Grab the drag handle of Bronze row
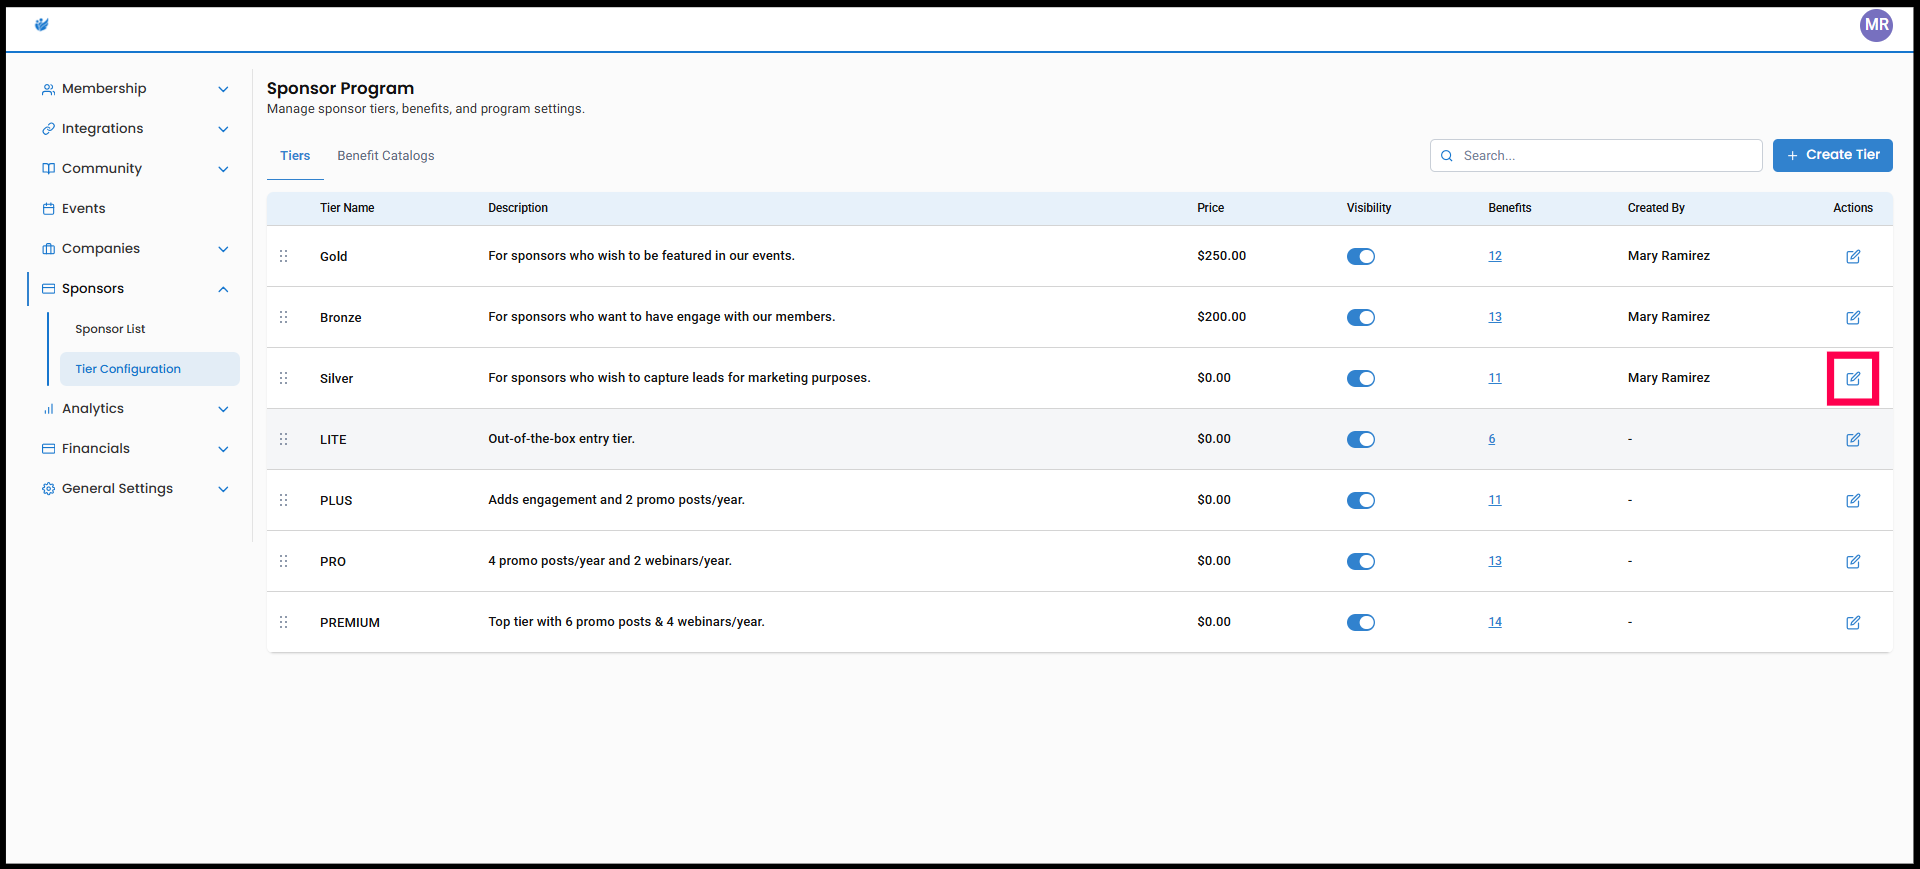This screenshot has width=1920, height=869. pyautogui.click(x=284, y=318)
